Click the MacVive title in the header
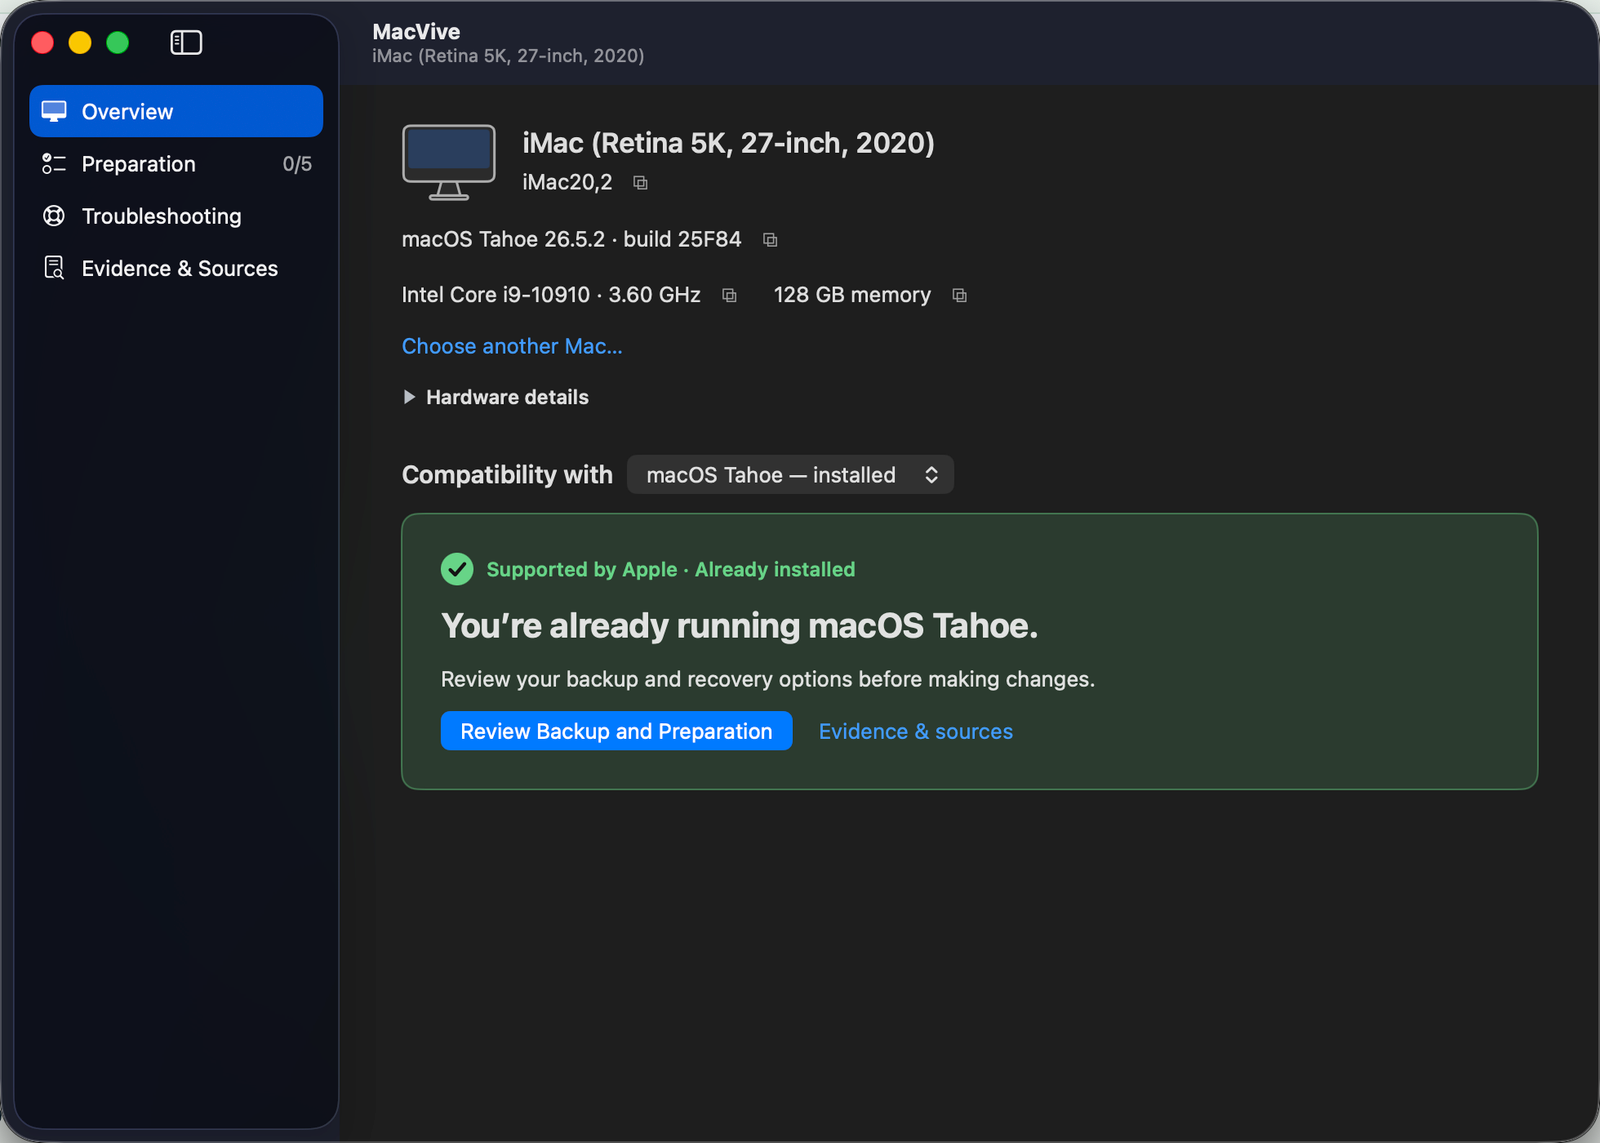Image resolution: width=1600 pixels, height=1143 pixels. 416,32
